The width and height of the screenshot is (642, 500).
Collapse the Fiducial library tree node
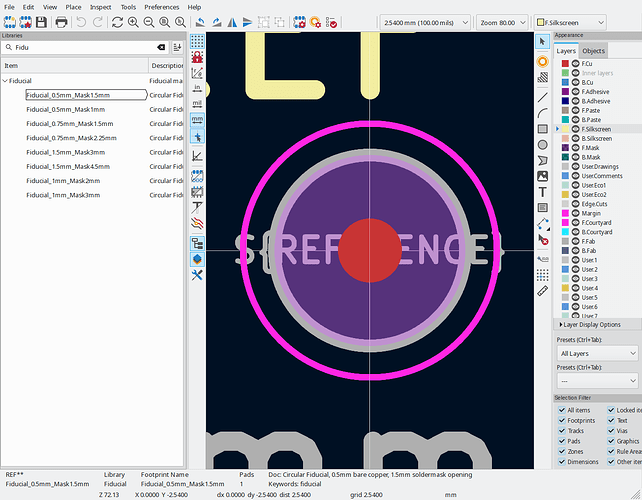click(x=5, y=80)
